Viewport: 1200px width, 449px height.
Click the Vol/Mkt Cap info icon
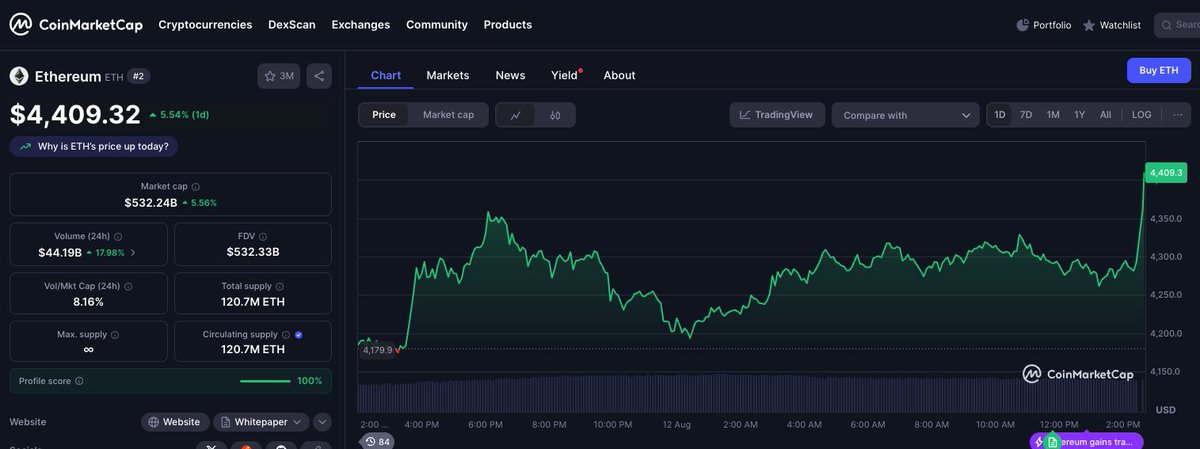(x=128, y=286)
